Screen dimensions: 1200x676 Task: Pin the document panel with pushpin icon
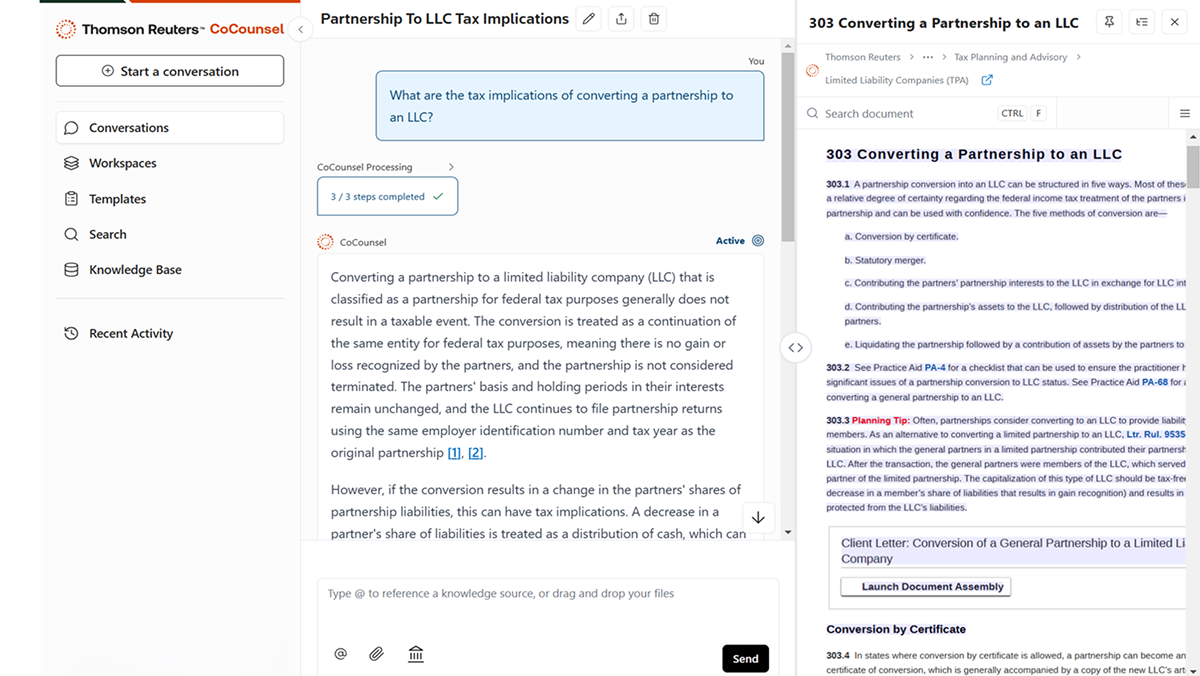point(1110,22)
